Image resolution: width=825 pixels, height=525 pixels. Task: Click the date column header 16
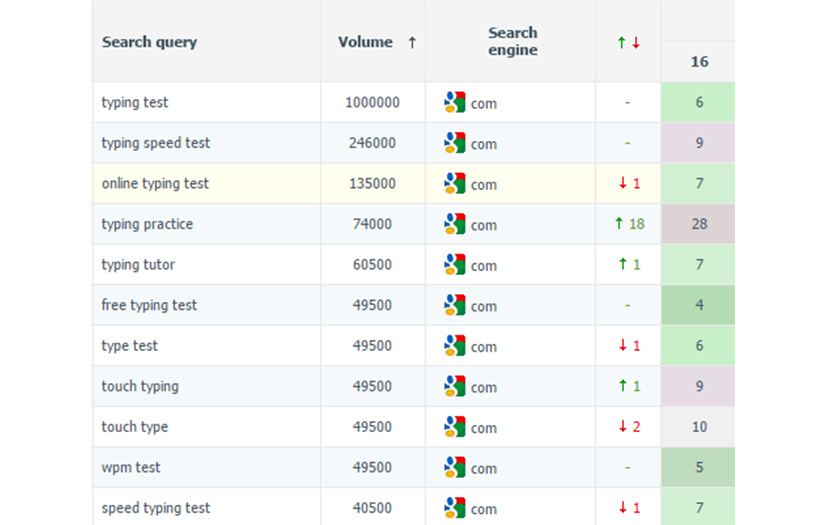pos(699,62)
